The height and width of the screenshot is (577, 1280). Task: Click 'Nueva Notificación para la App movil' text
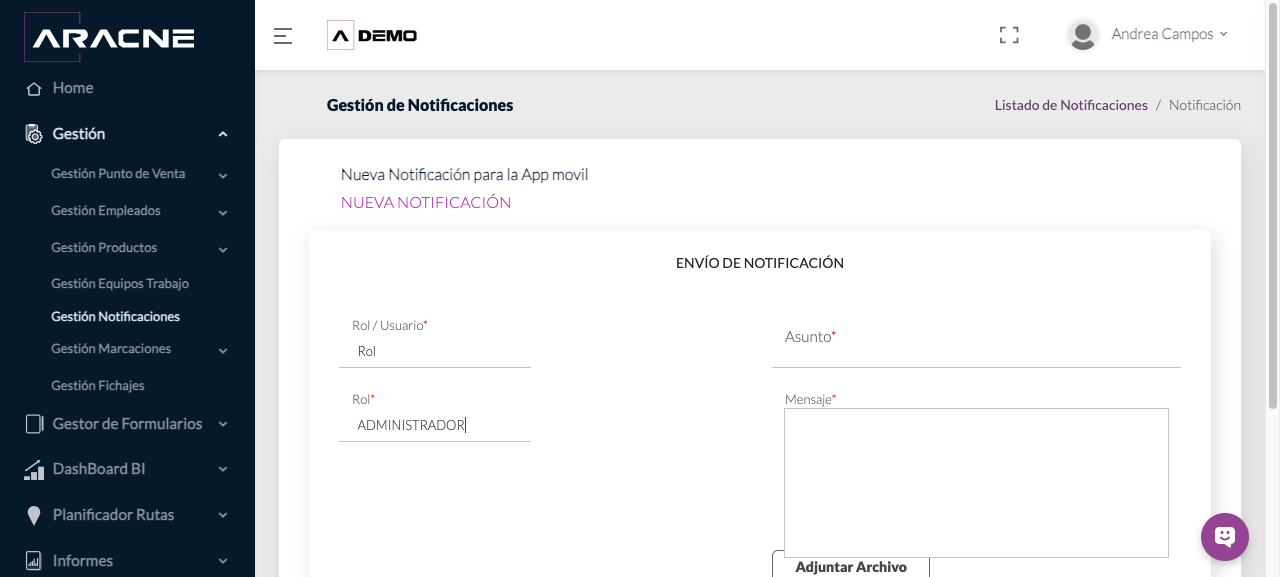click(465, 175)
